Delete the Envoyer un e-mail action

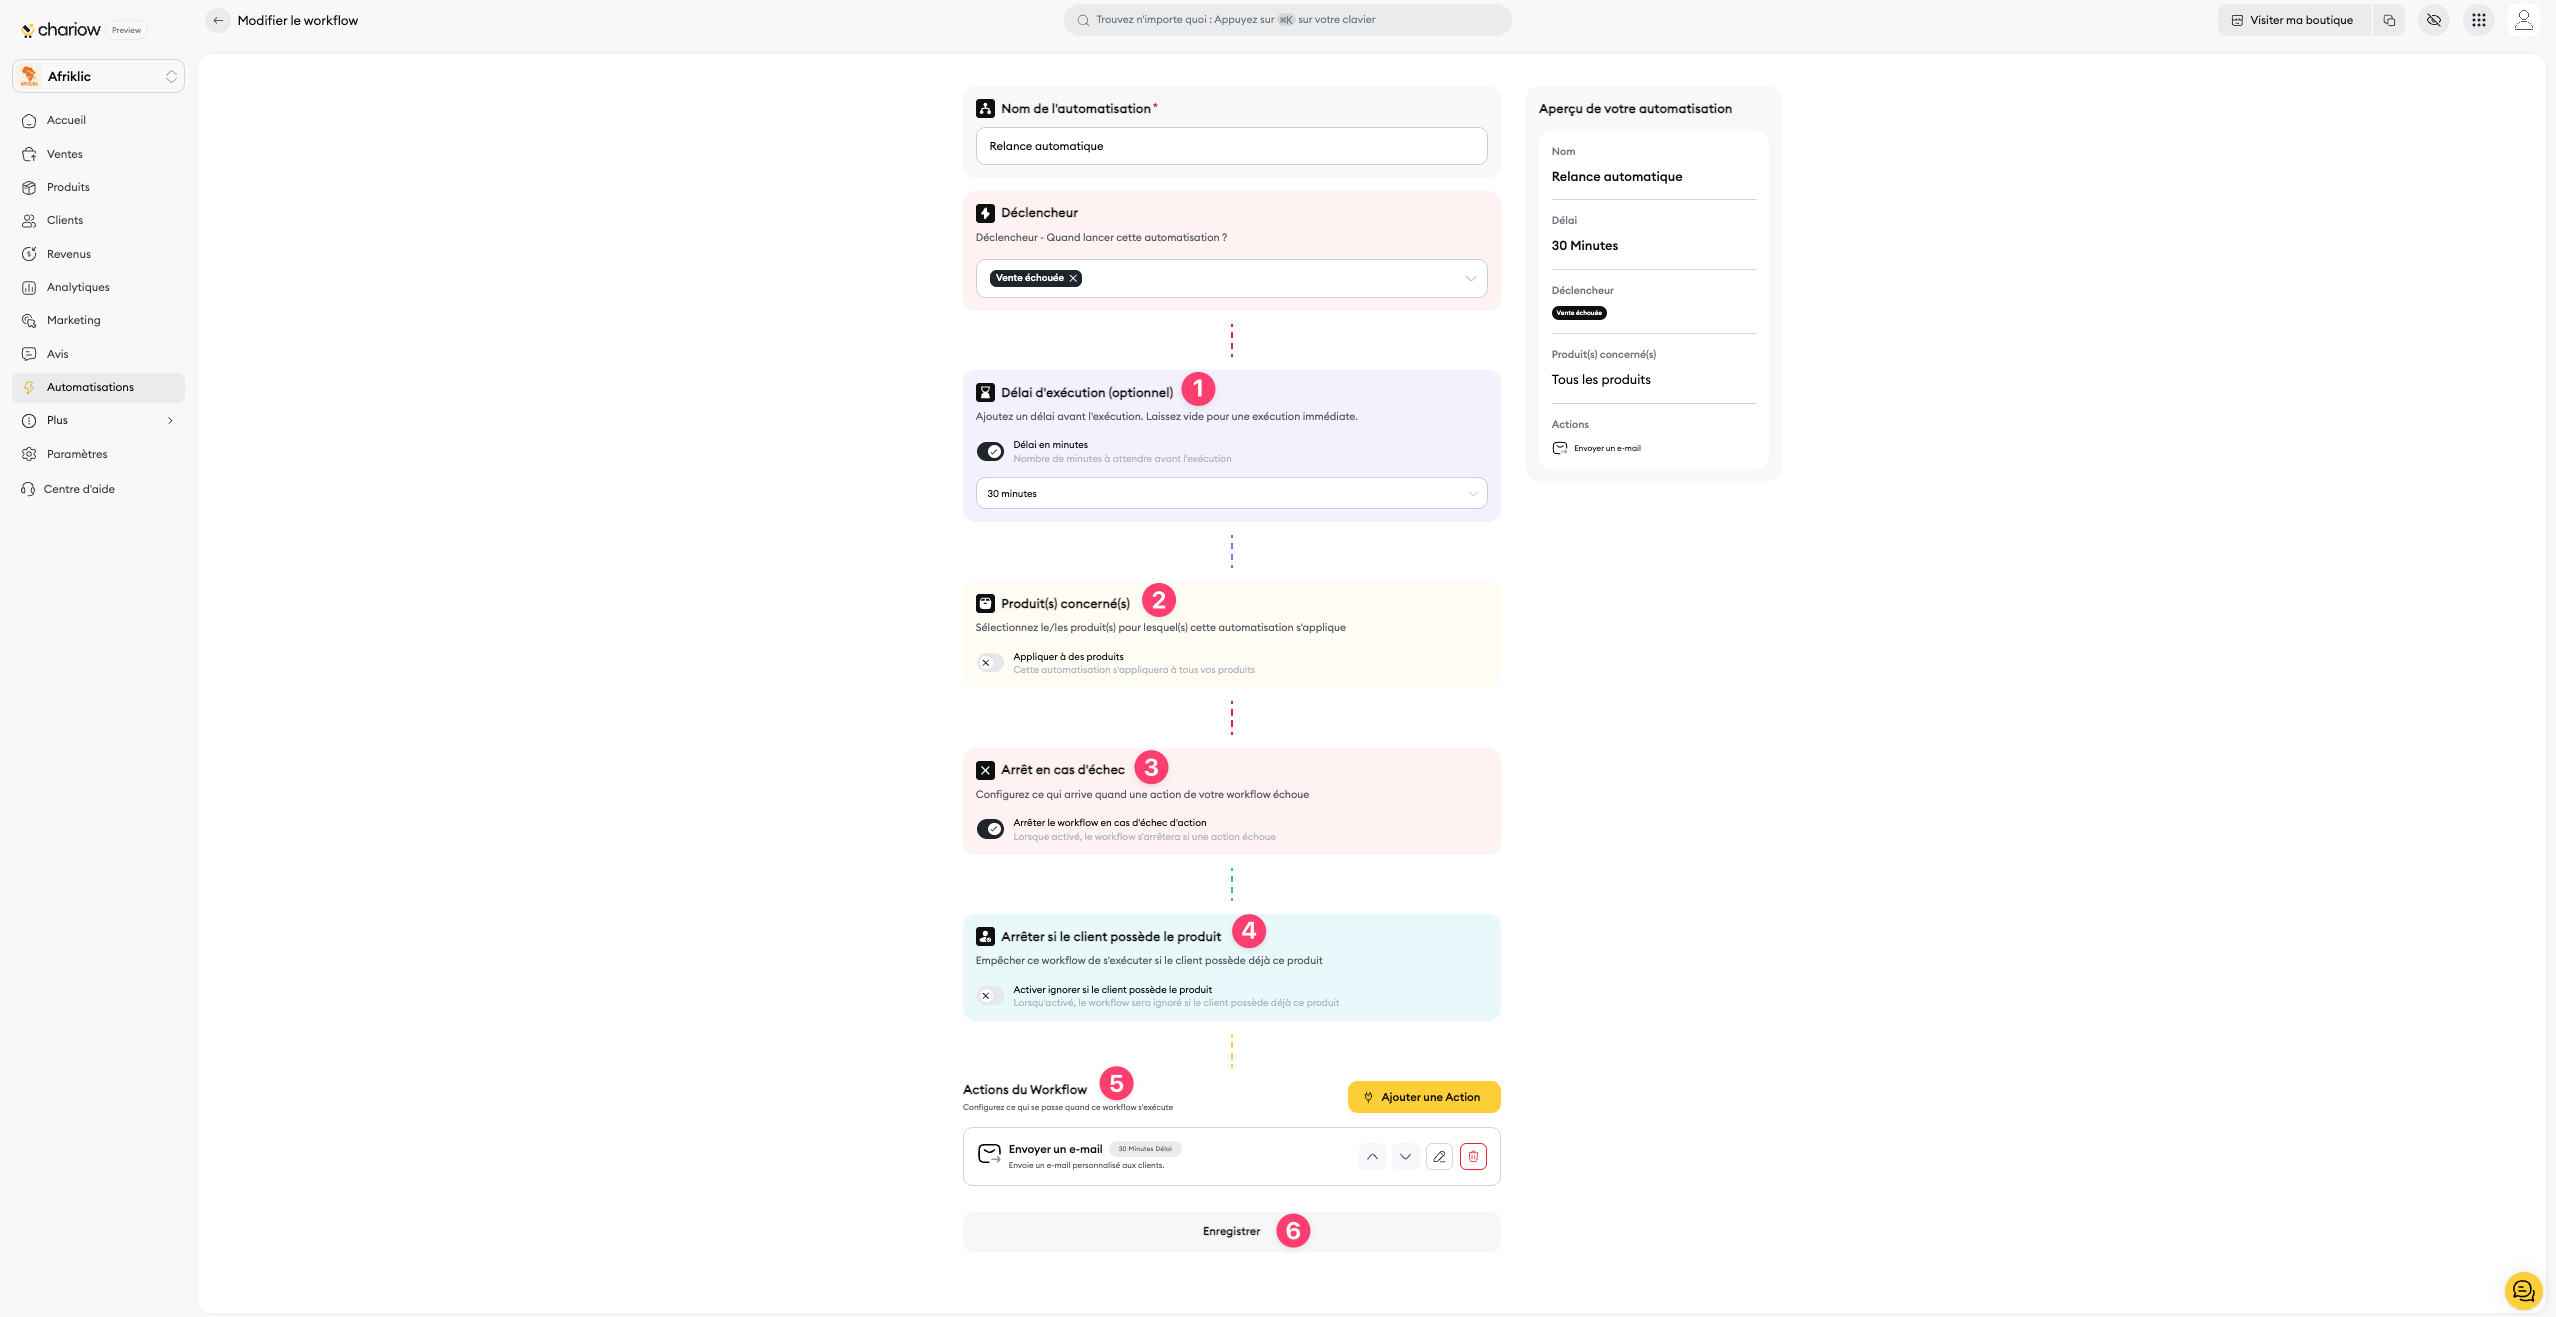click(x=1473, y=1156)
